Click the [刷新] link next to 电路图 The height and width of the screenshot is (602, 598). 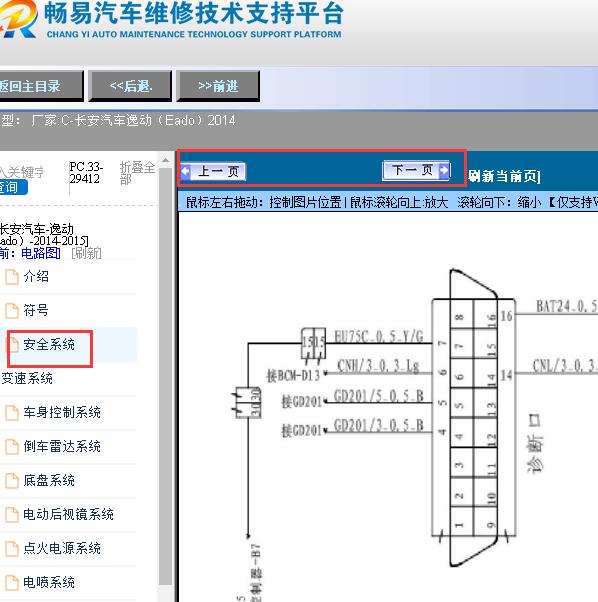coord(86,253)
